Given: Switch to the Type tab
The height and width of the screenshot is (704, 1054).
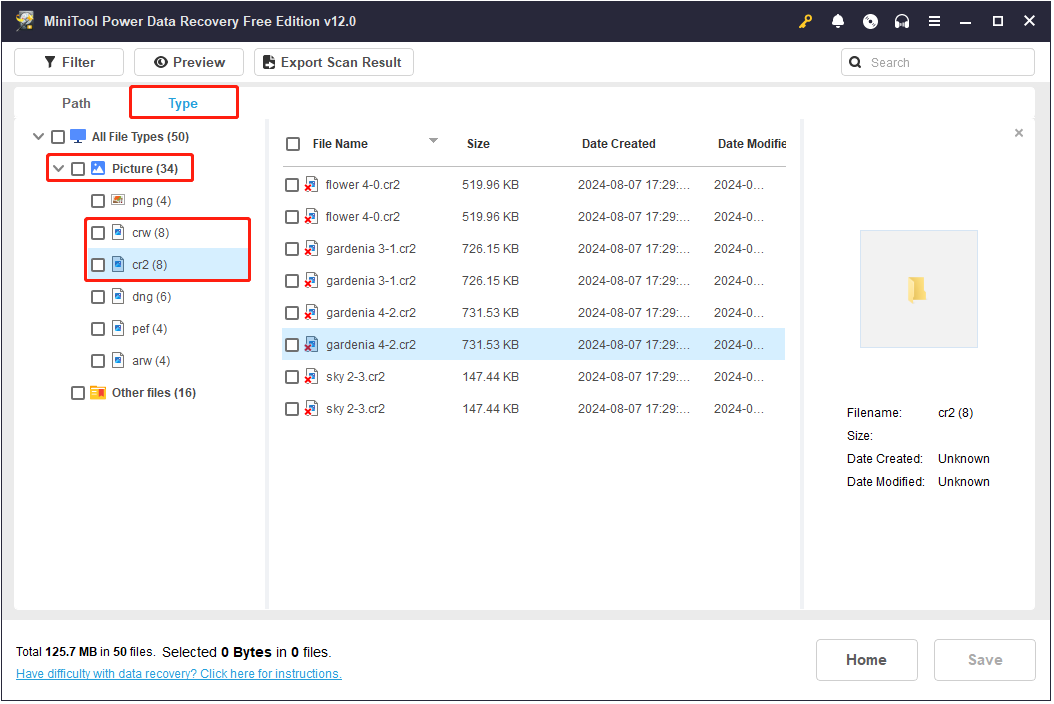Looking at the screenshot, I should [x=183, y=103].
